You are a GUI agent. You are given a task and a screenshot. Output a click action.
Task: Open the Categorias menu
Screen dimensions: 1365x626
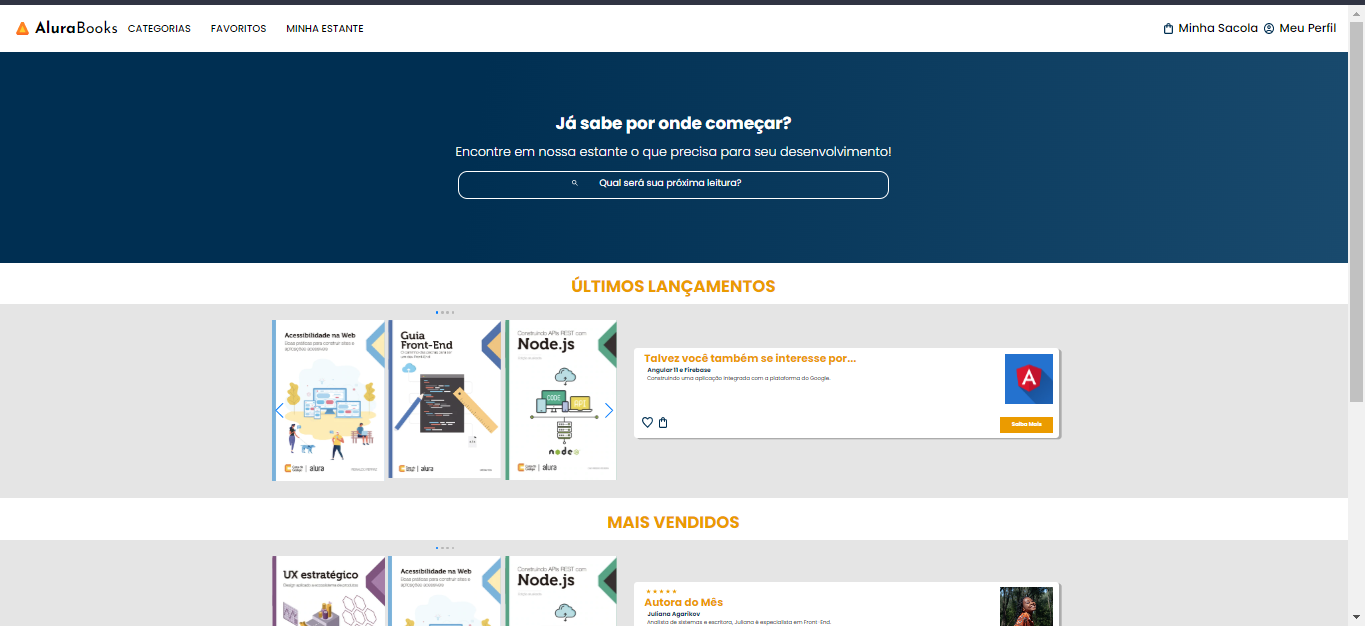coord(159,29)
